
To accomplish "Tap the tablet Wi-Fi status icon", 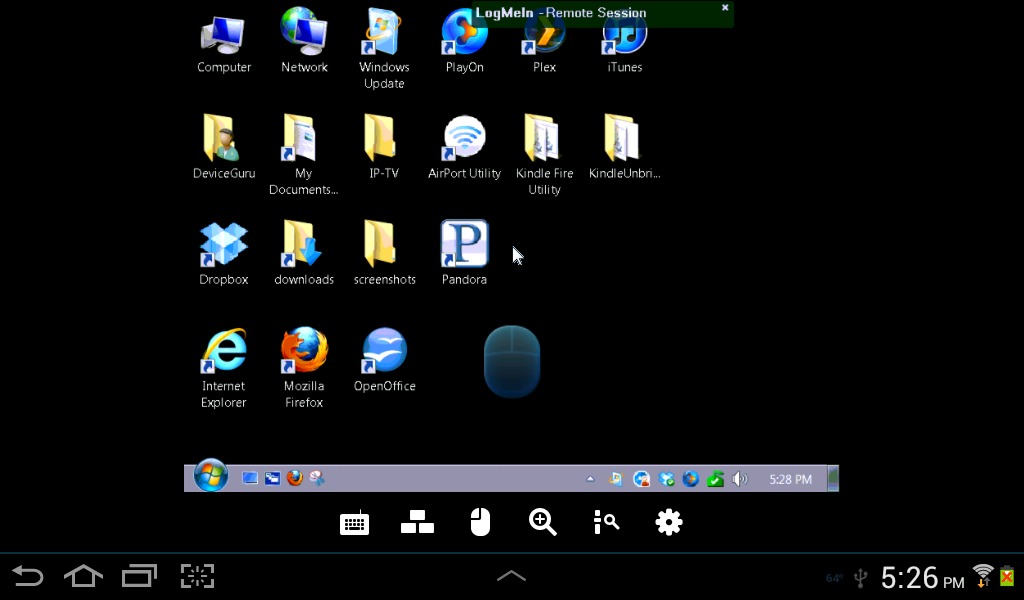I will click(x=983, y=576).
